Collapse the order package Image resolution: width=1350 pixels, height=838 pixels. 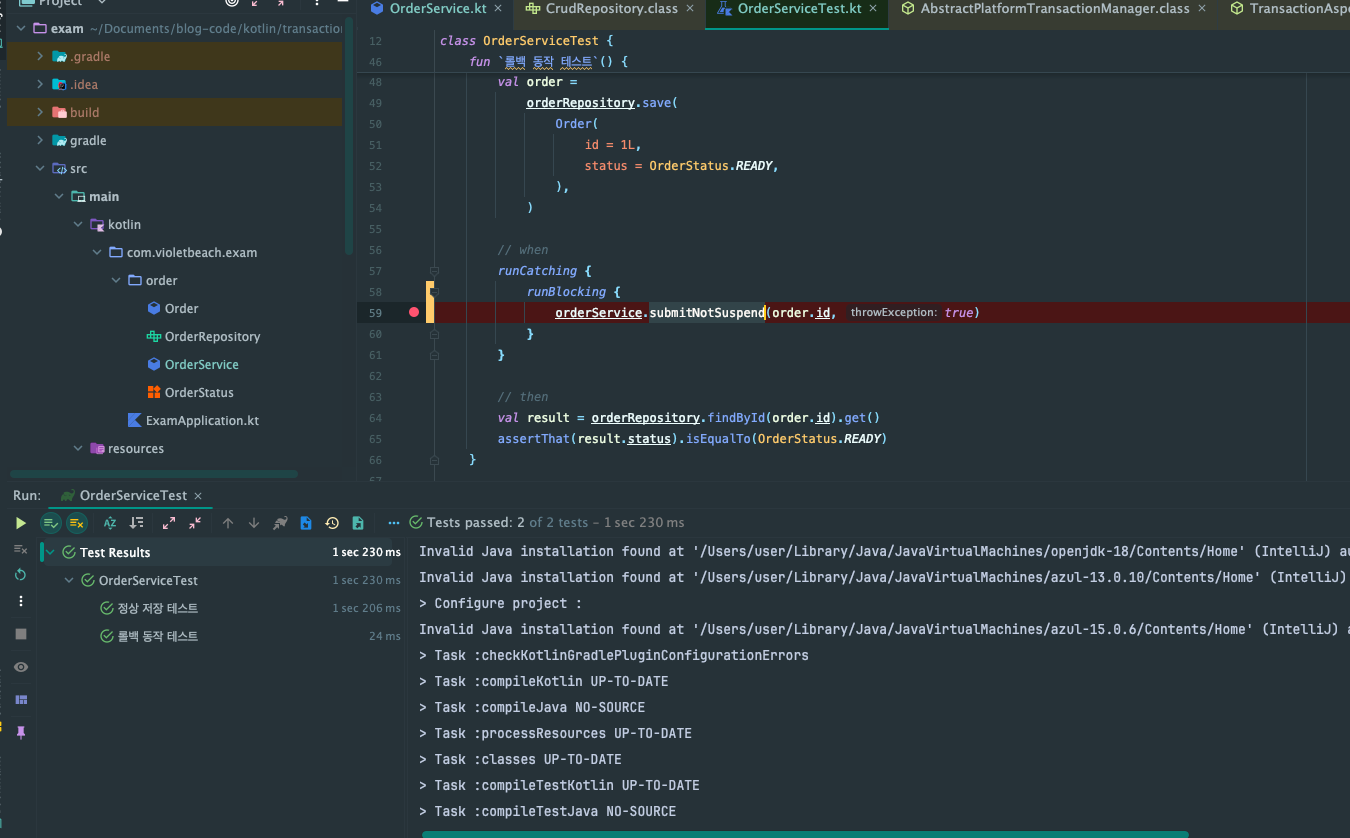[116, 280]
